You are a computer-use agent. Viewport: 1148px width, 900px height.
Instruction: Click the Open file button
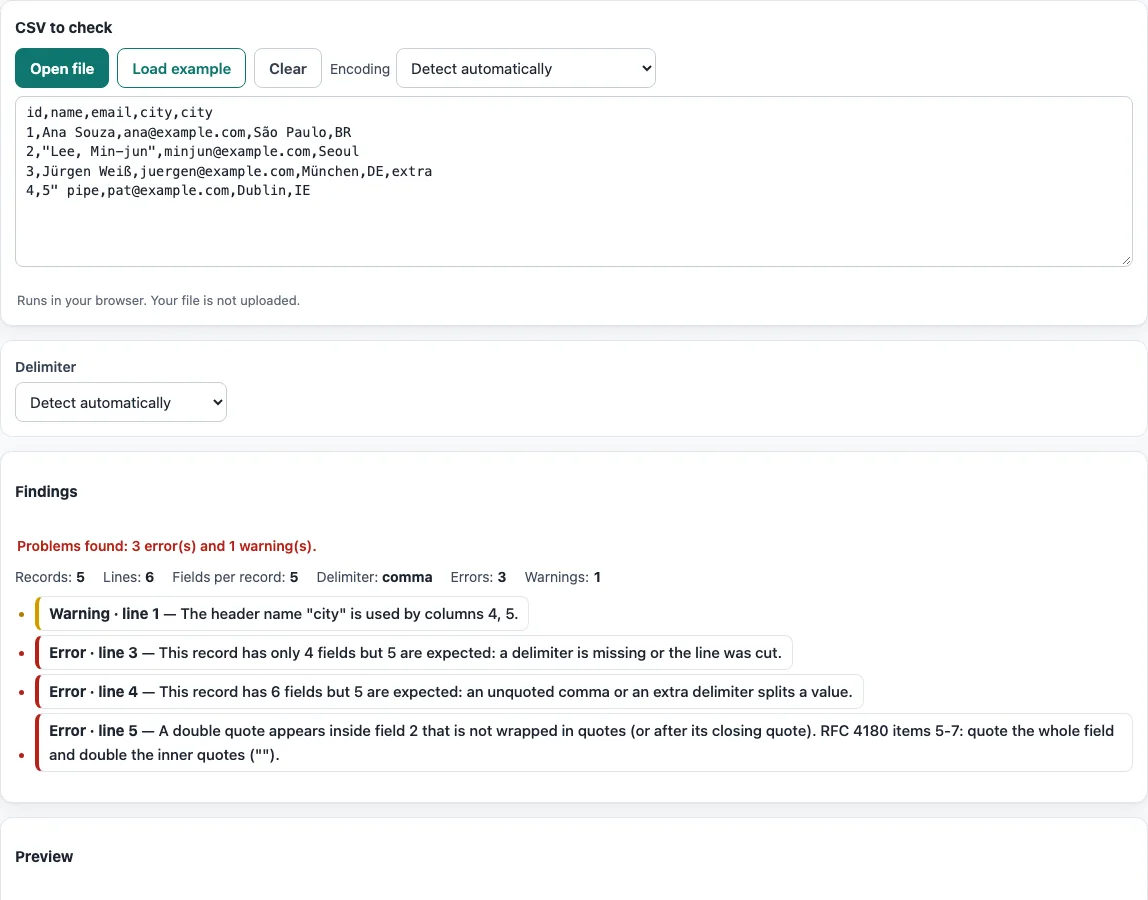(x=62, y=68)
